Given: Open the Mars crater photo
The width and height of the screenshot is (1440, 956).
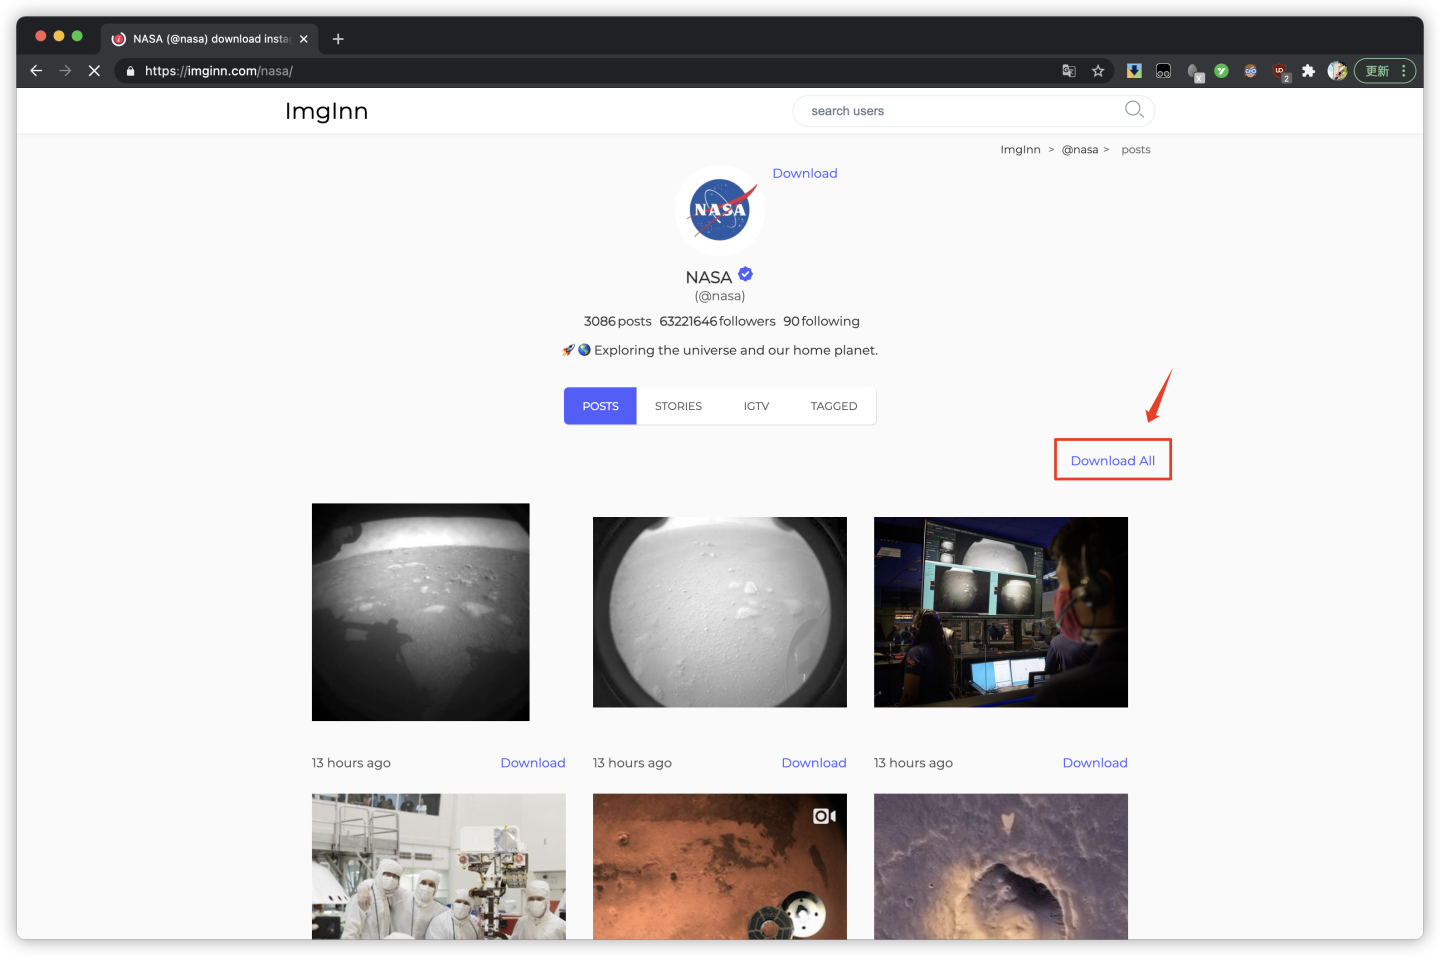Looking at the screenshot, I should coord(1001,866).
